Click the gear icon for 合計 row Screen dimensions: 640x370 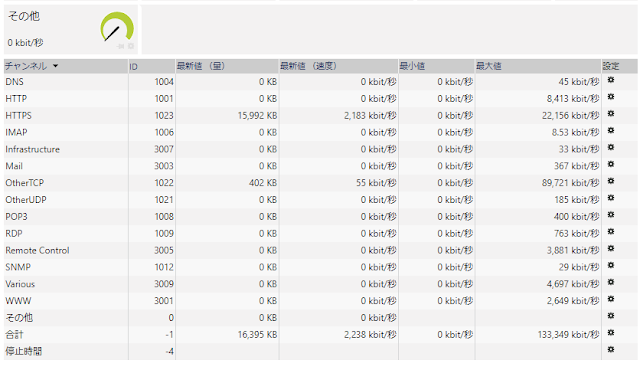pos(611,333)
